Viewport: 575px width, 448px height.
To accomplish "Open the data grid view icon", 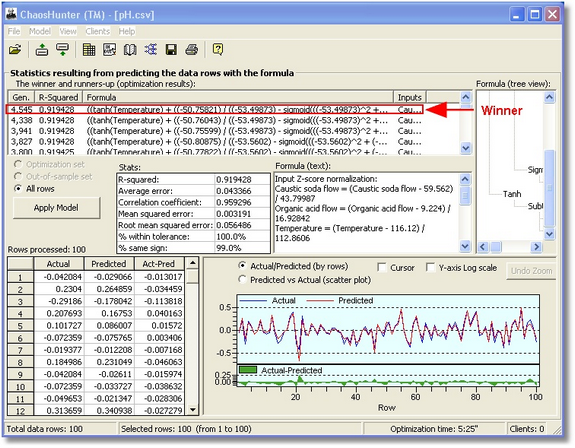I will [x=89, y=49].
